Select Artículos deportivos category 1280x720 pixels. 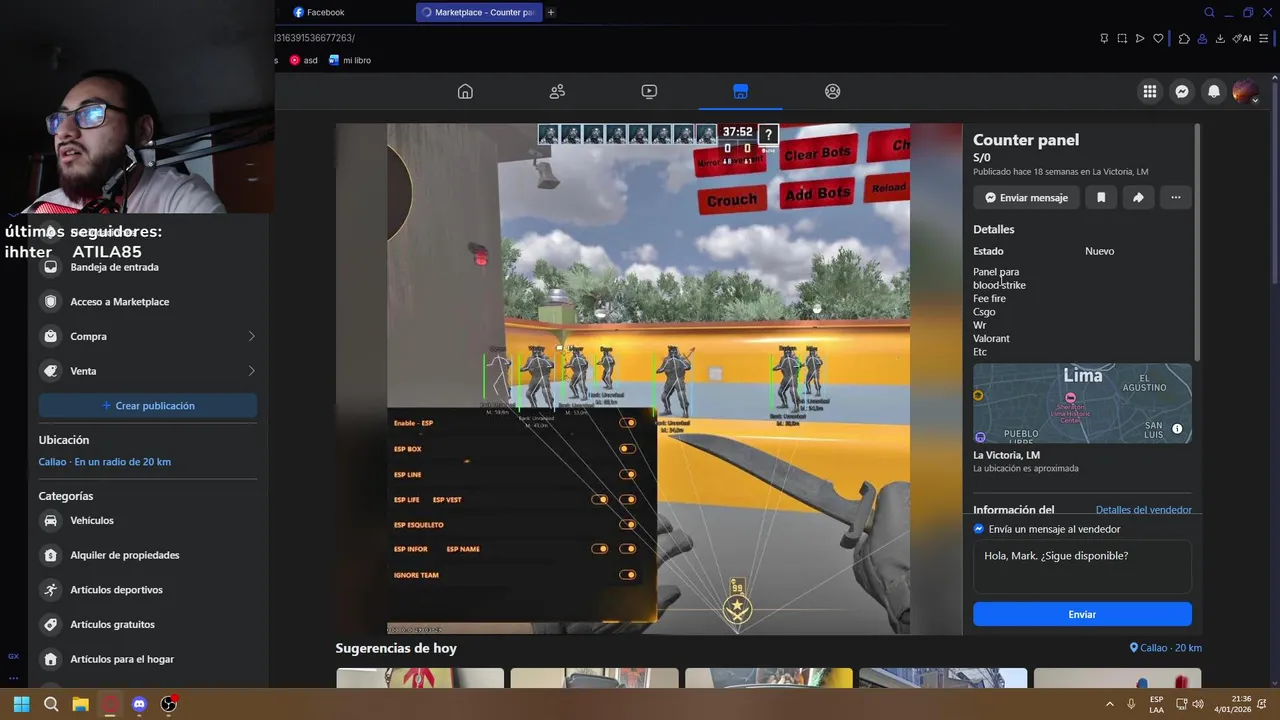[x=148, y=590]
